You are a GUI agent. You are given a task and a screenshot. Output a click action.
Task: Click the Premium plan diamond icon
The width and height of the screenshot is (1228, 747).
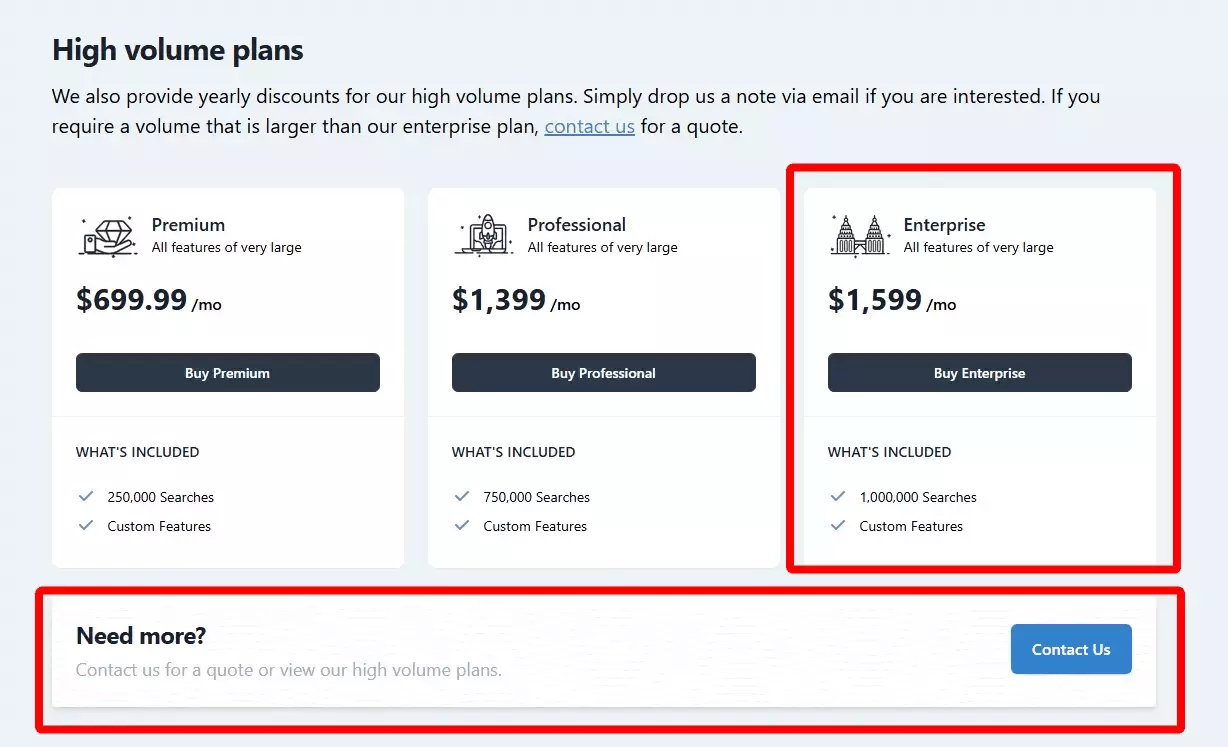108,236
